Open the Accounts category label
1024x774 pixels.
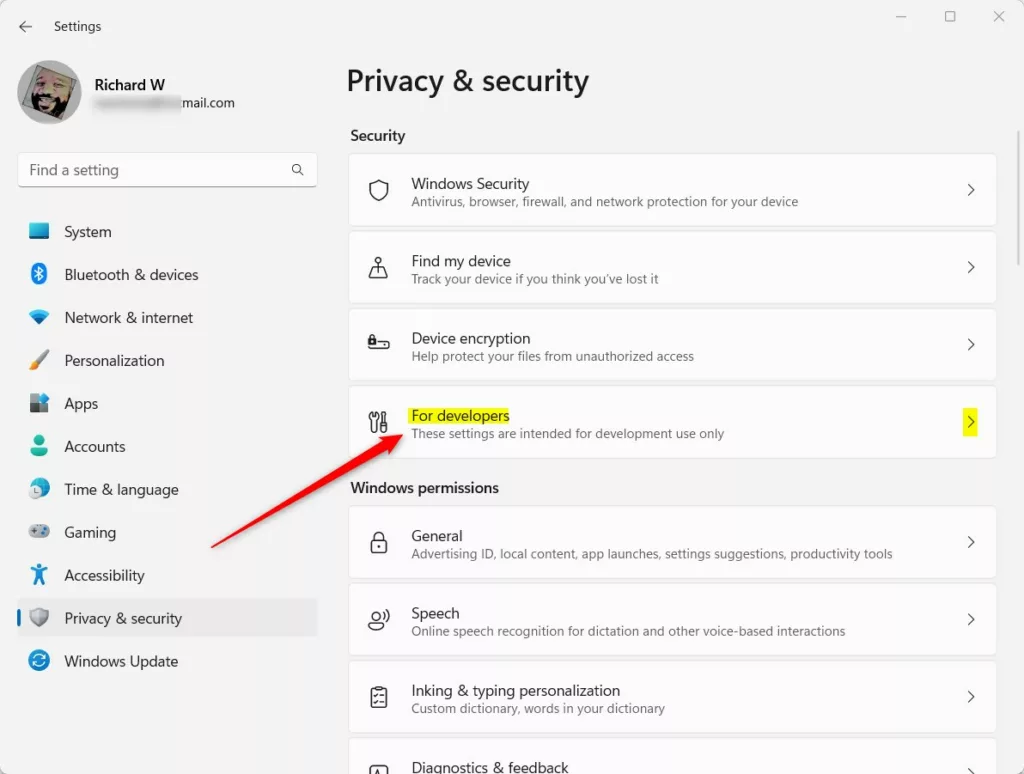[95, 447]
